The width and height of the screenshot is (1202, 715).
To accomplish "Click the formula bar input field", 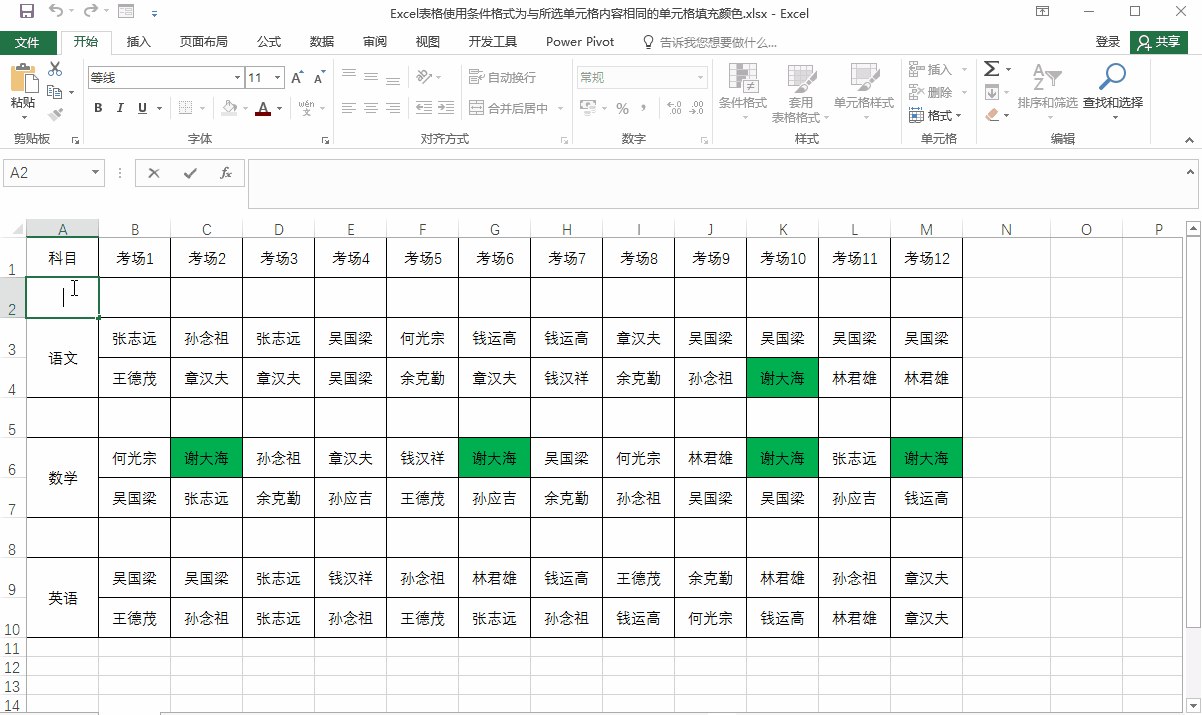I will (x=716, y=185).
